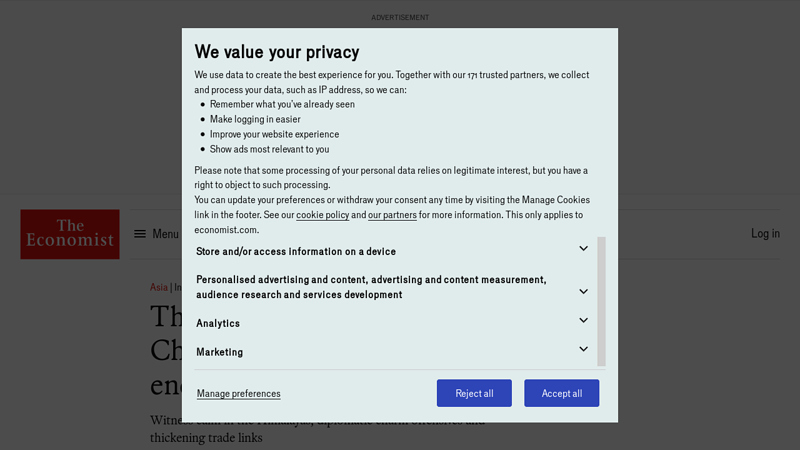Click the Reject all button
The width and height of the screenshot is (800, 450).
(x=474, y=393)
